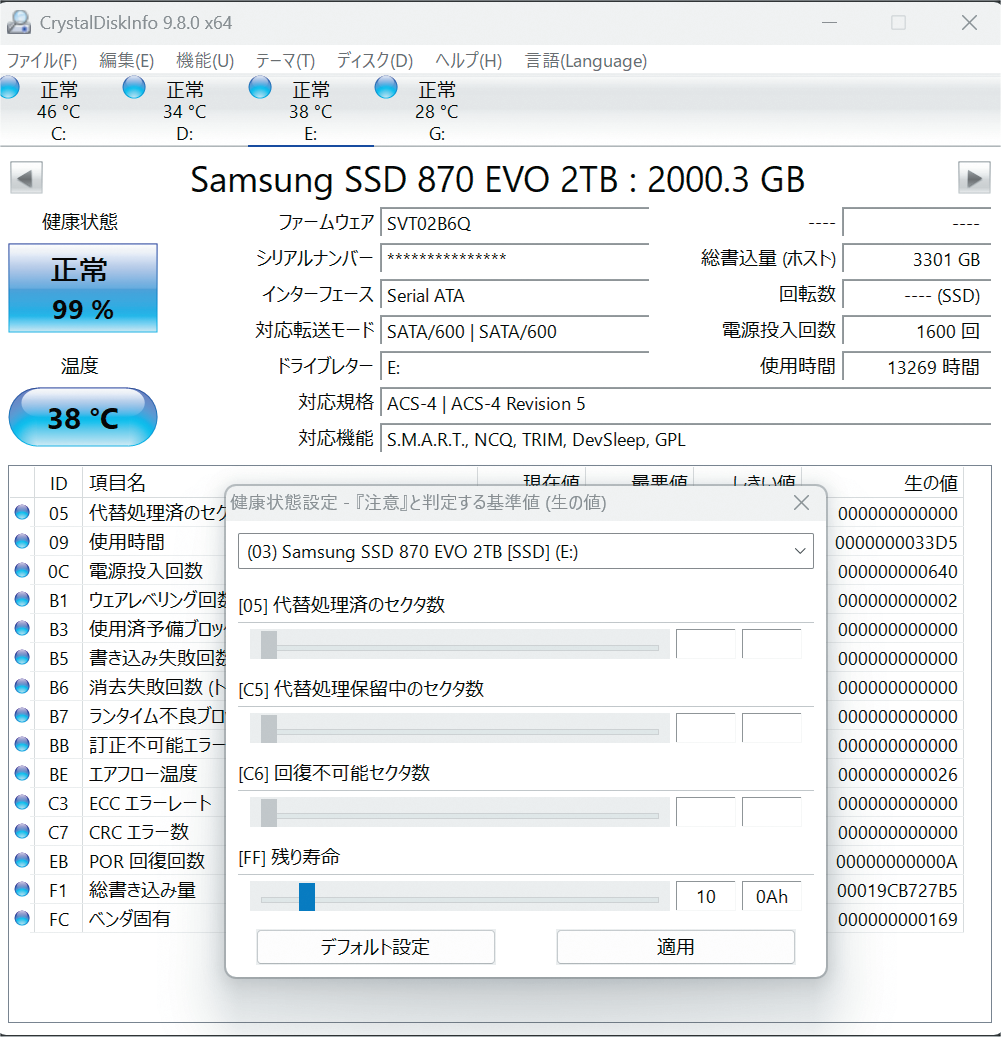
Task: Select the CRC エラー数 attribute row name
Action: pos(140,832)
